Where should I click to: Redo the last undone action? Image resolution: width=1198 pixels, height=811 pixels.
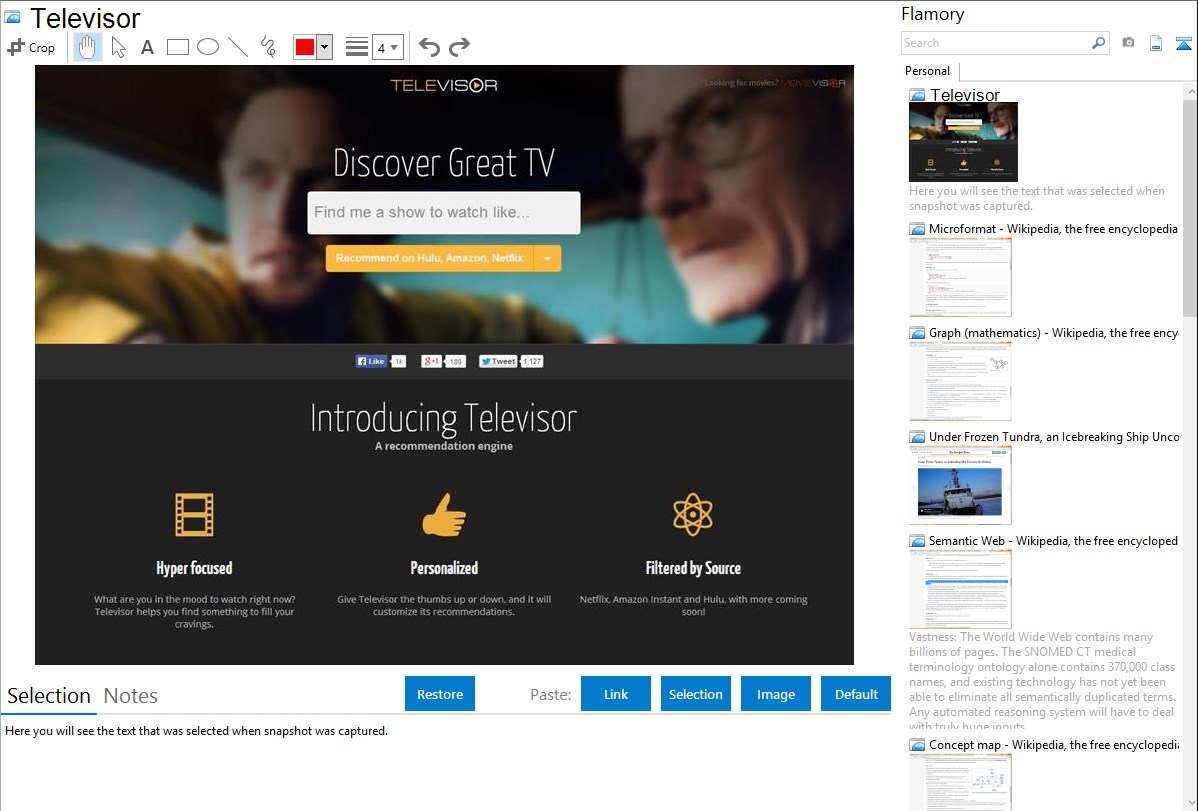[459, 47]
